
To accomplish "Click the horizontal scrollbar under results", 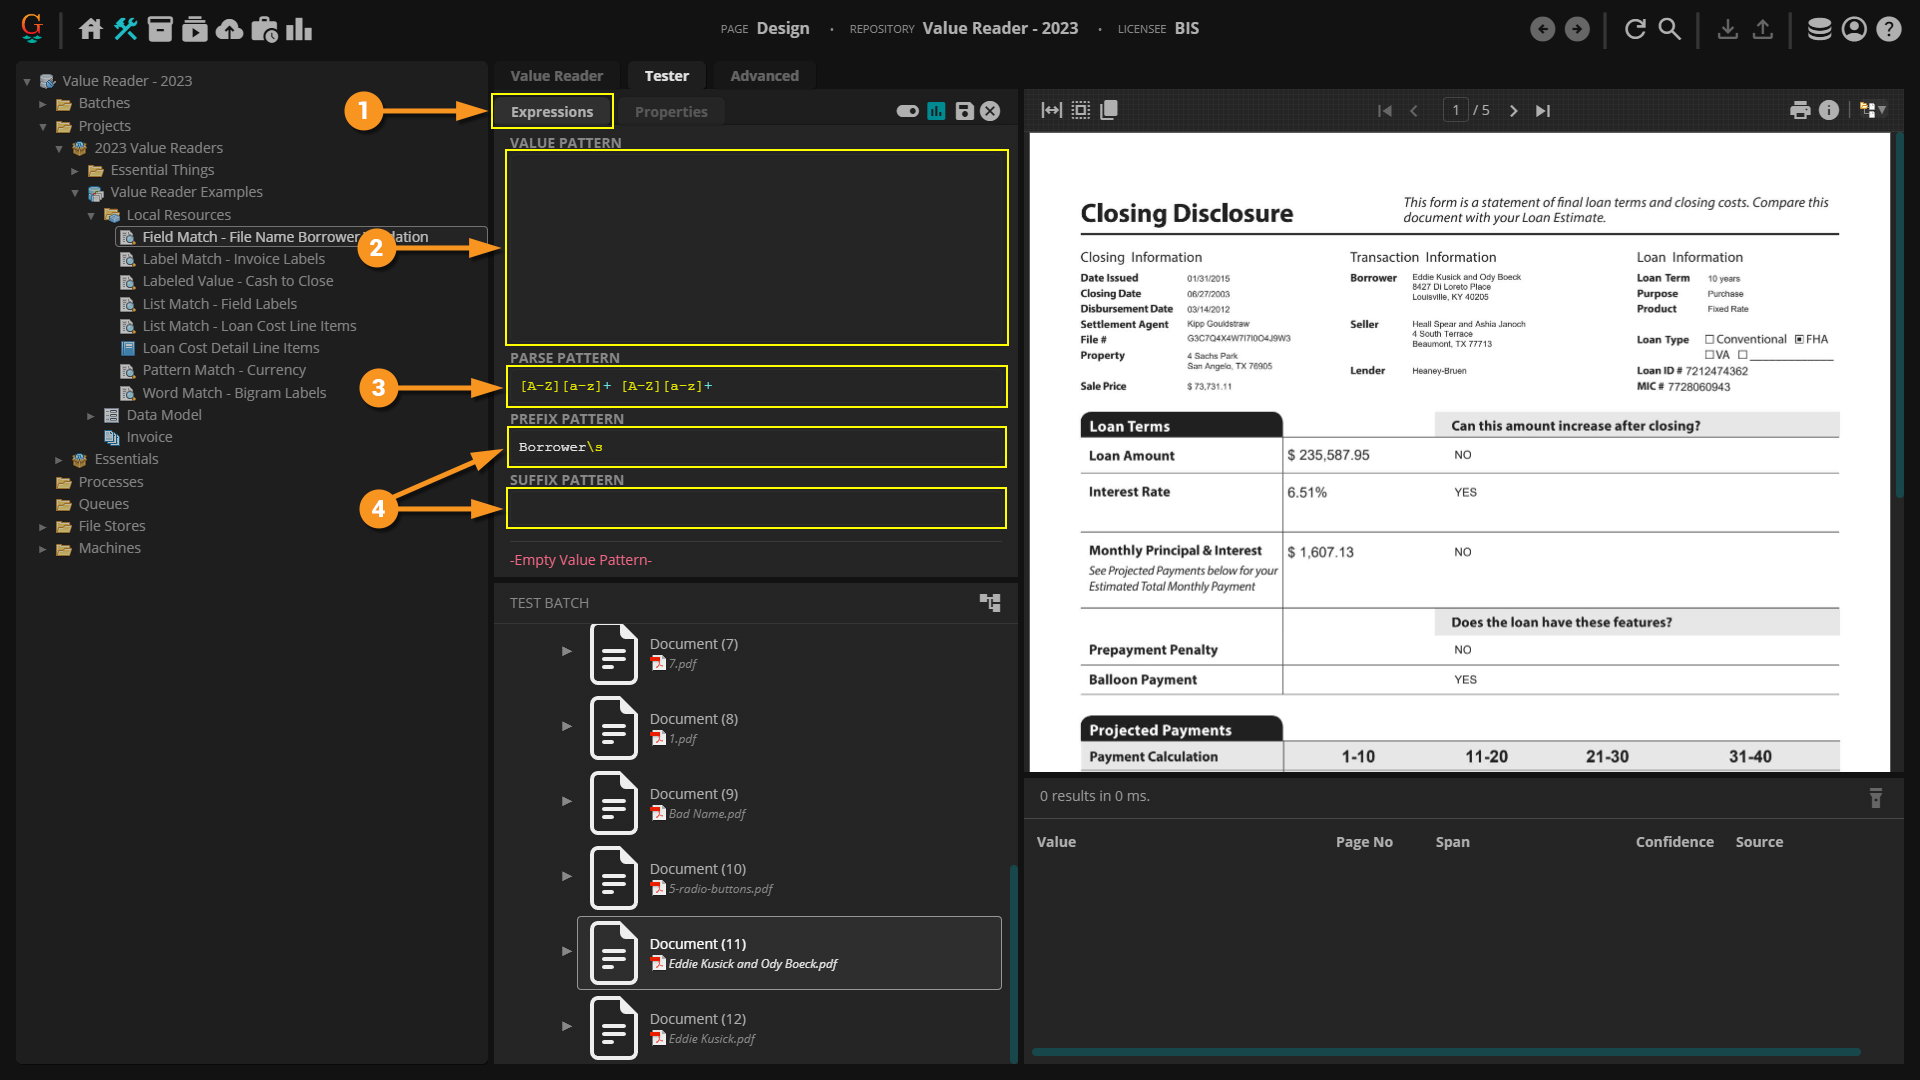I will coord(1445,1052).
